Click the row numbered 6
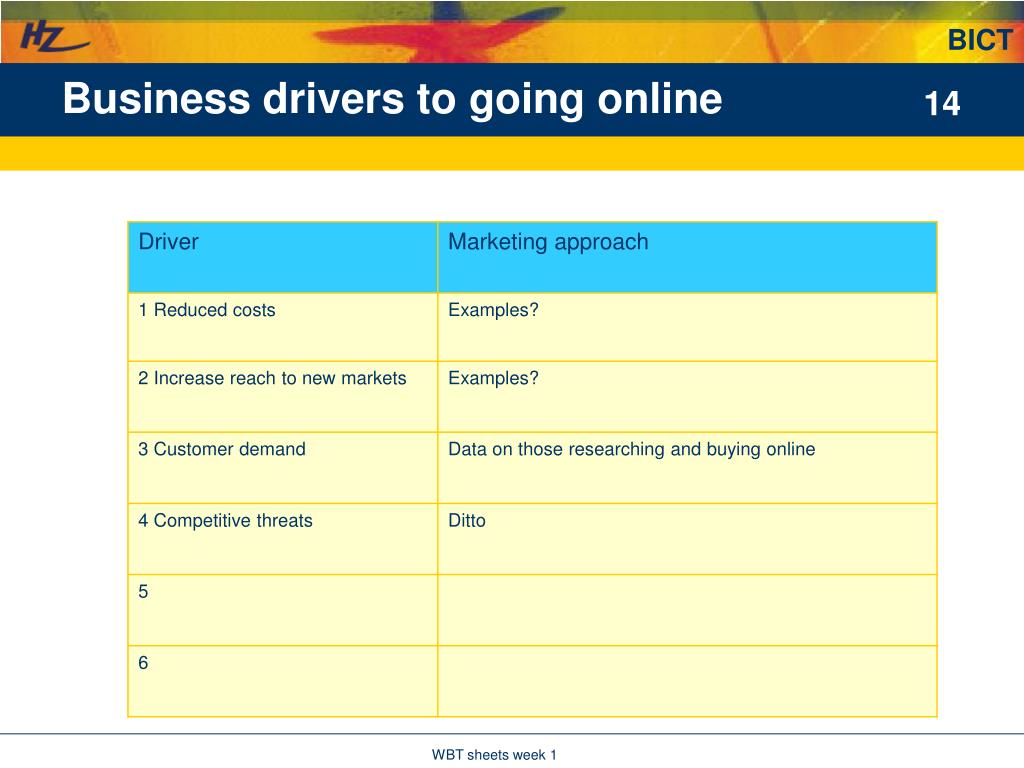Image resolution: width=1024 pixels, height=768 pixels. pyautogui.click(x=532, y=681)
